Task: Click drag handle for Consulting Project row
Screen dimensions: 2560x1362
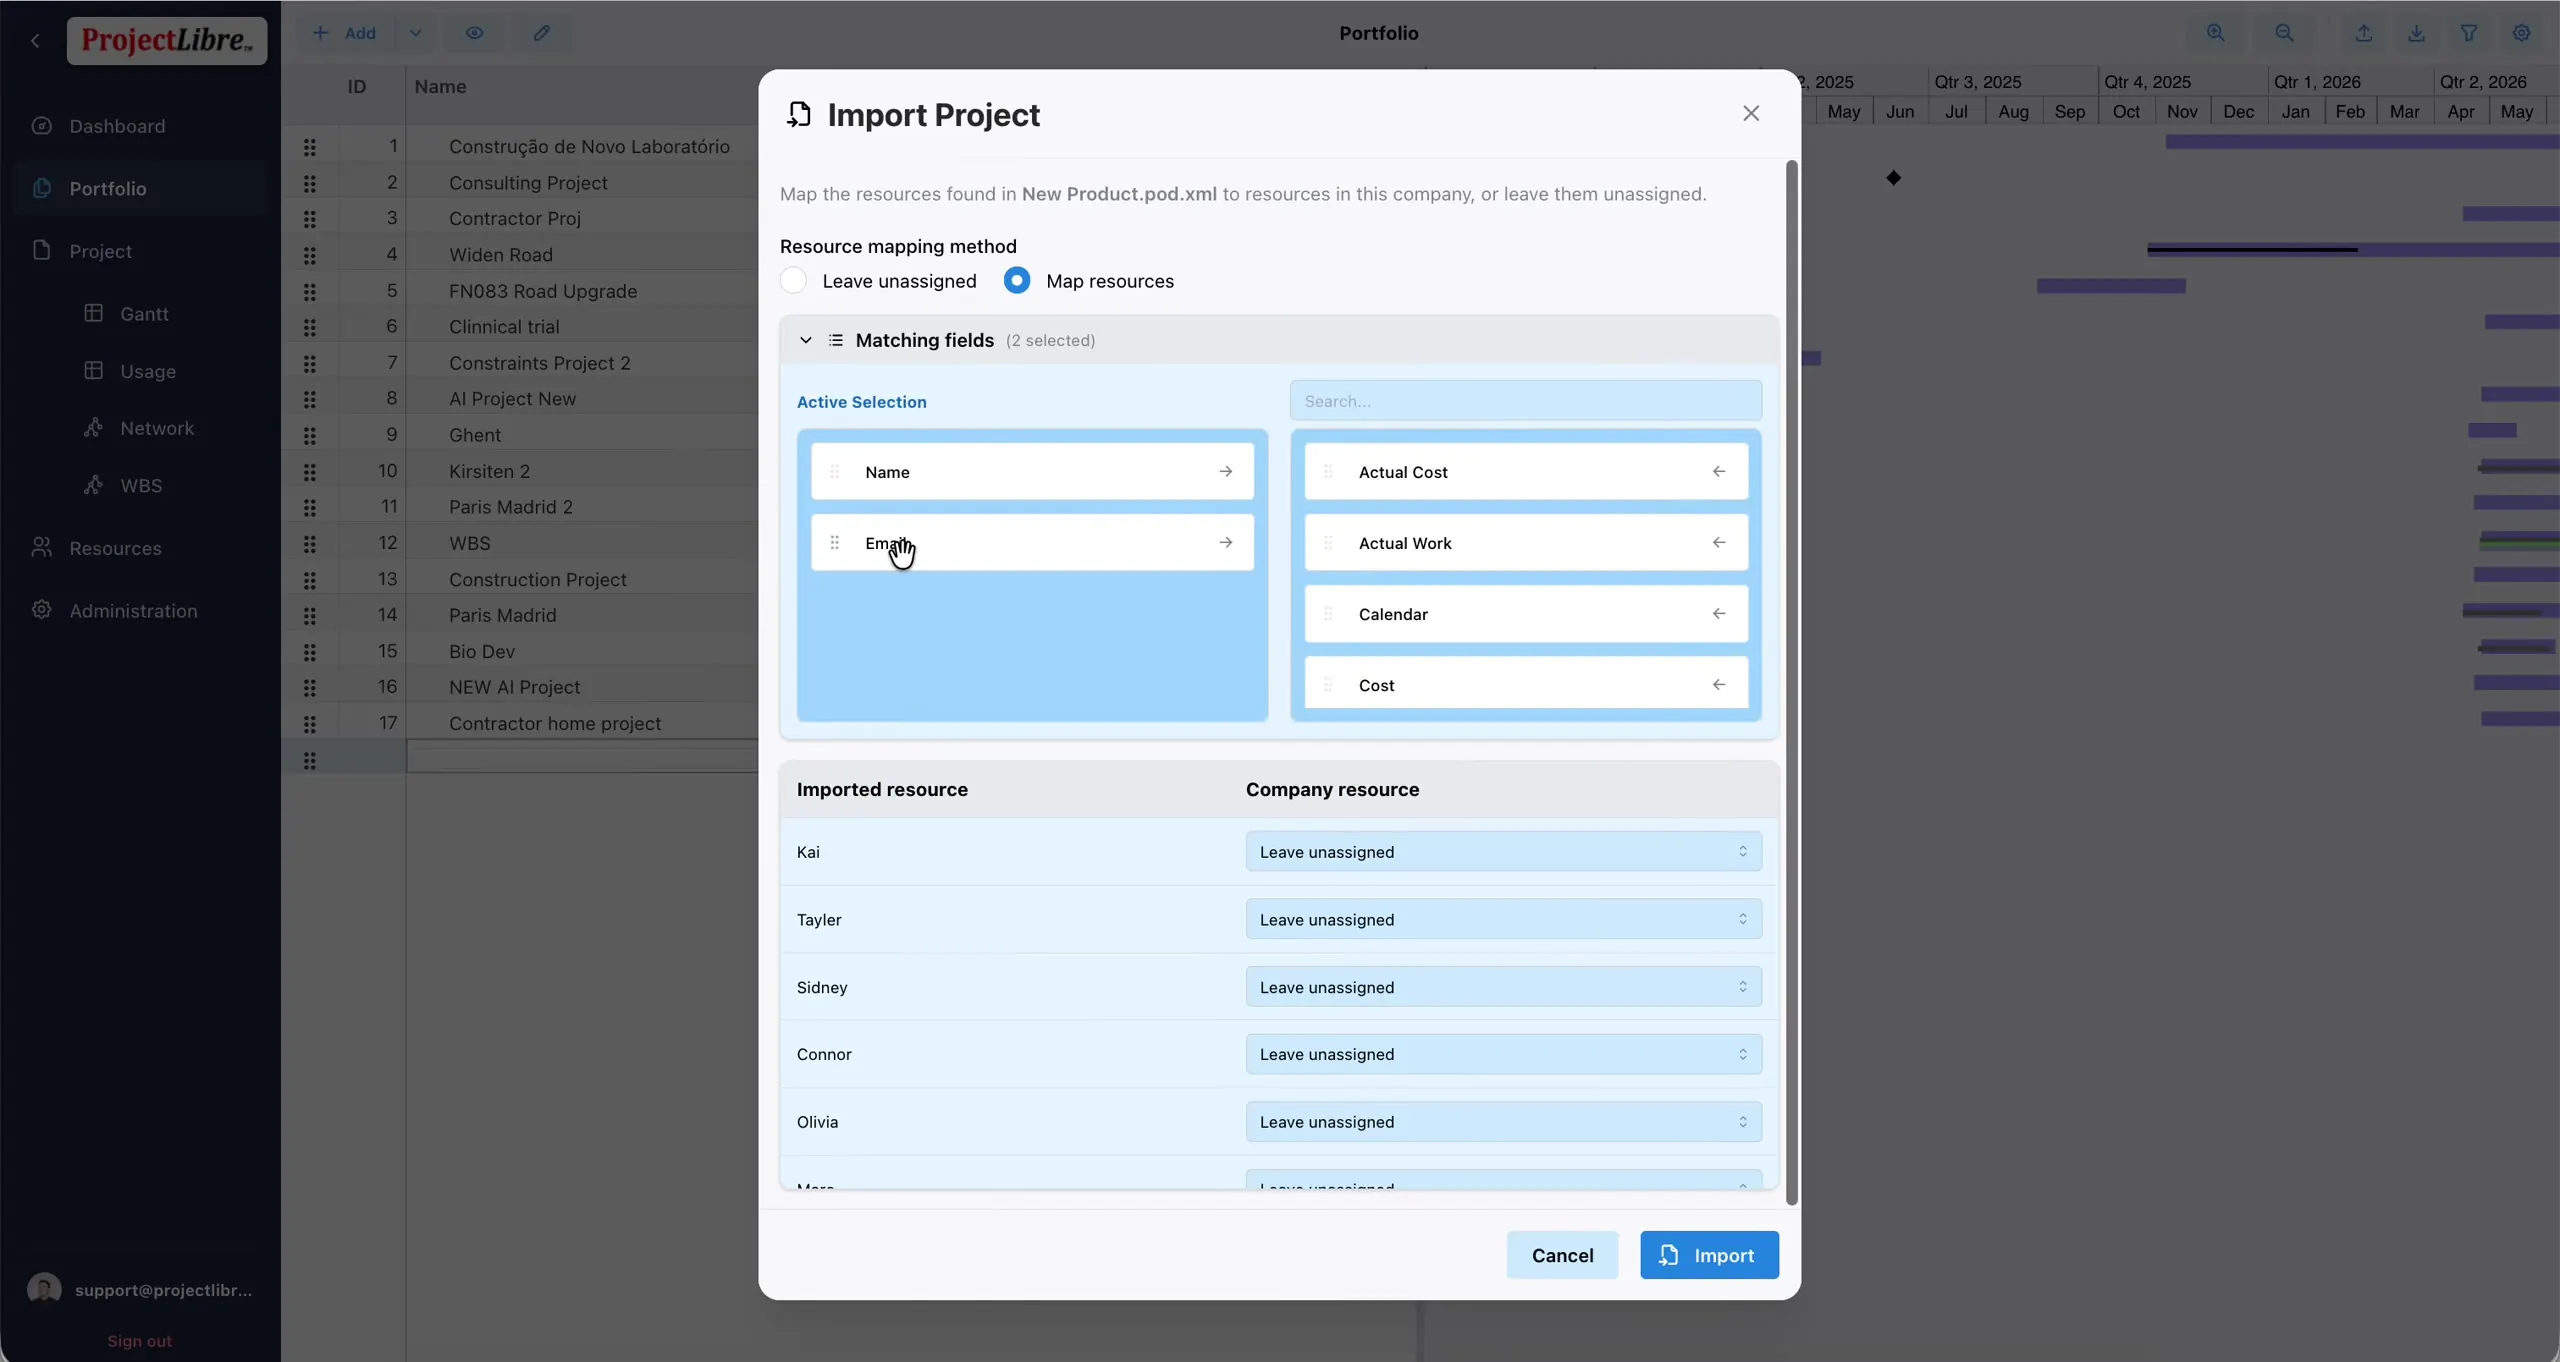Action: (x=310, y=183)
